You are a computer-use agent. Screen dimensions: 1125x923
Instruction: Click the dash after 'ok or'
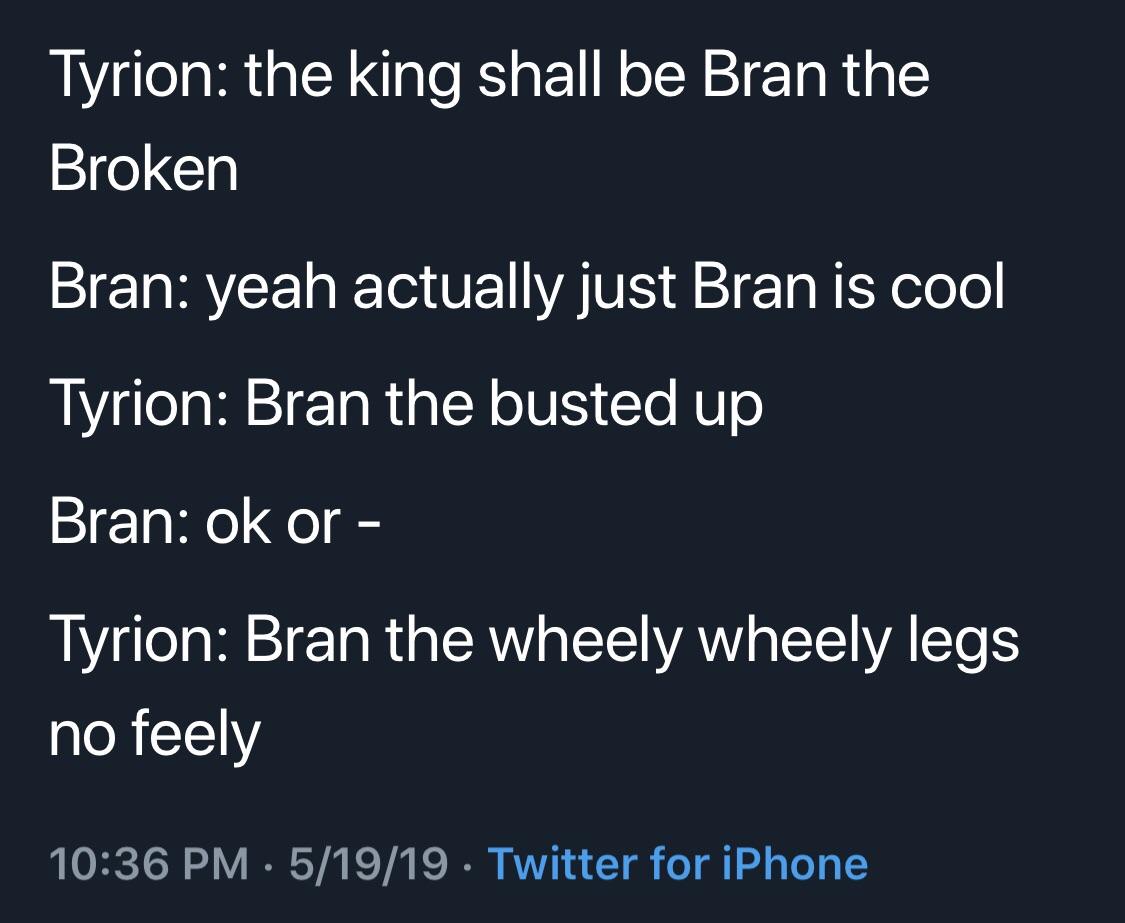coord(367,523)
